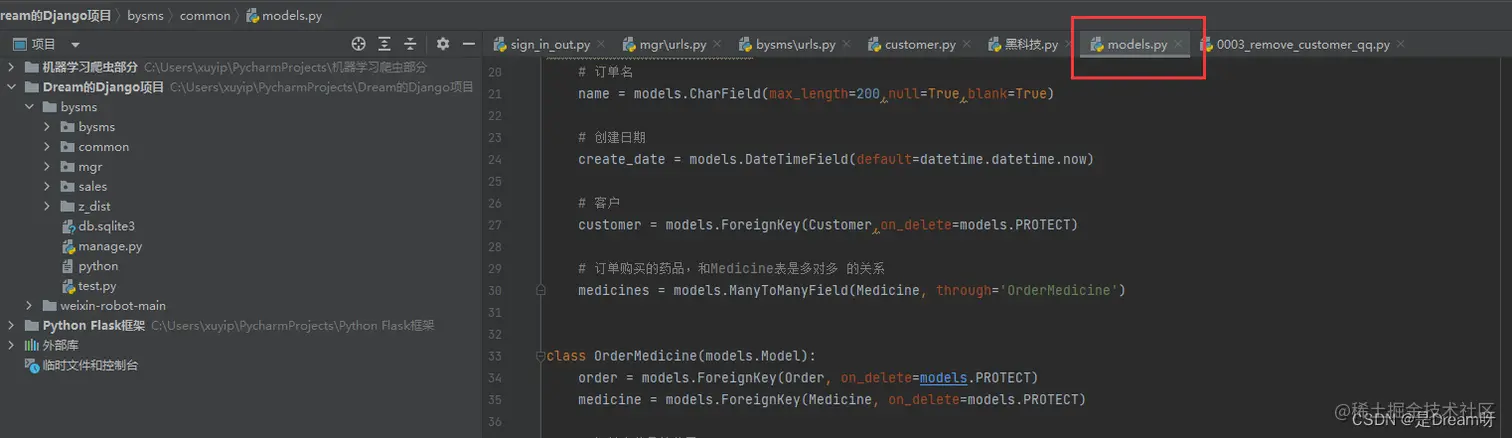Click line number 27 in gutter
The height and width of the screenshot is (438, 1512).
(493, 225)
